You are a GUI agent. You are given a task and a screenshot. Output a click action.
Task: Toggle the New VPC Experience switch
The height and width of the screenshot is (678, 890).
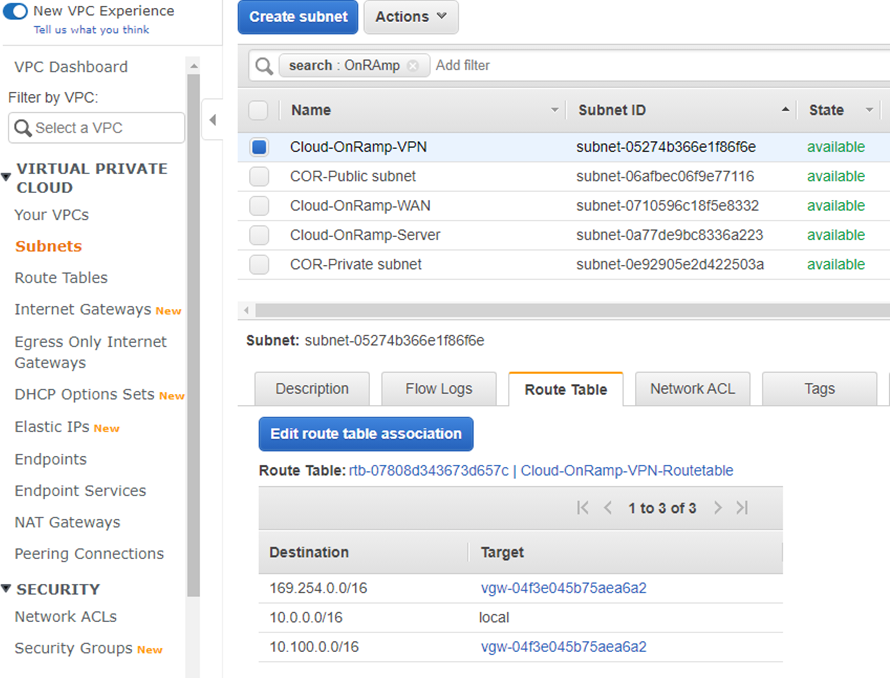pyautogui.click(x=15, y=11)
